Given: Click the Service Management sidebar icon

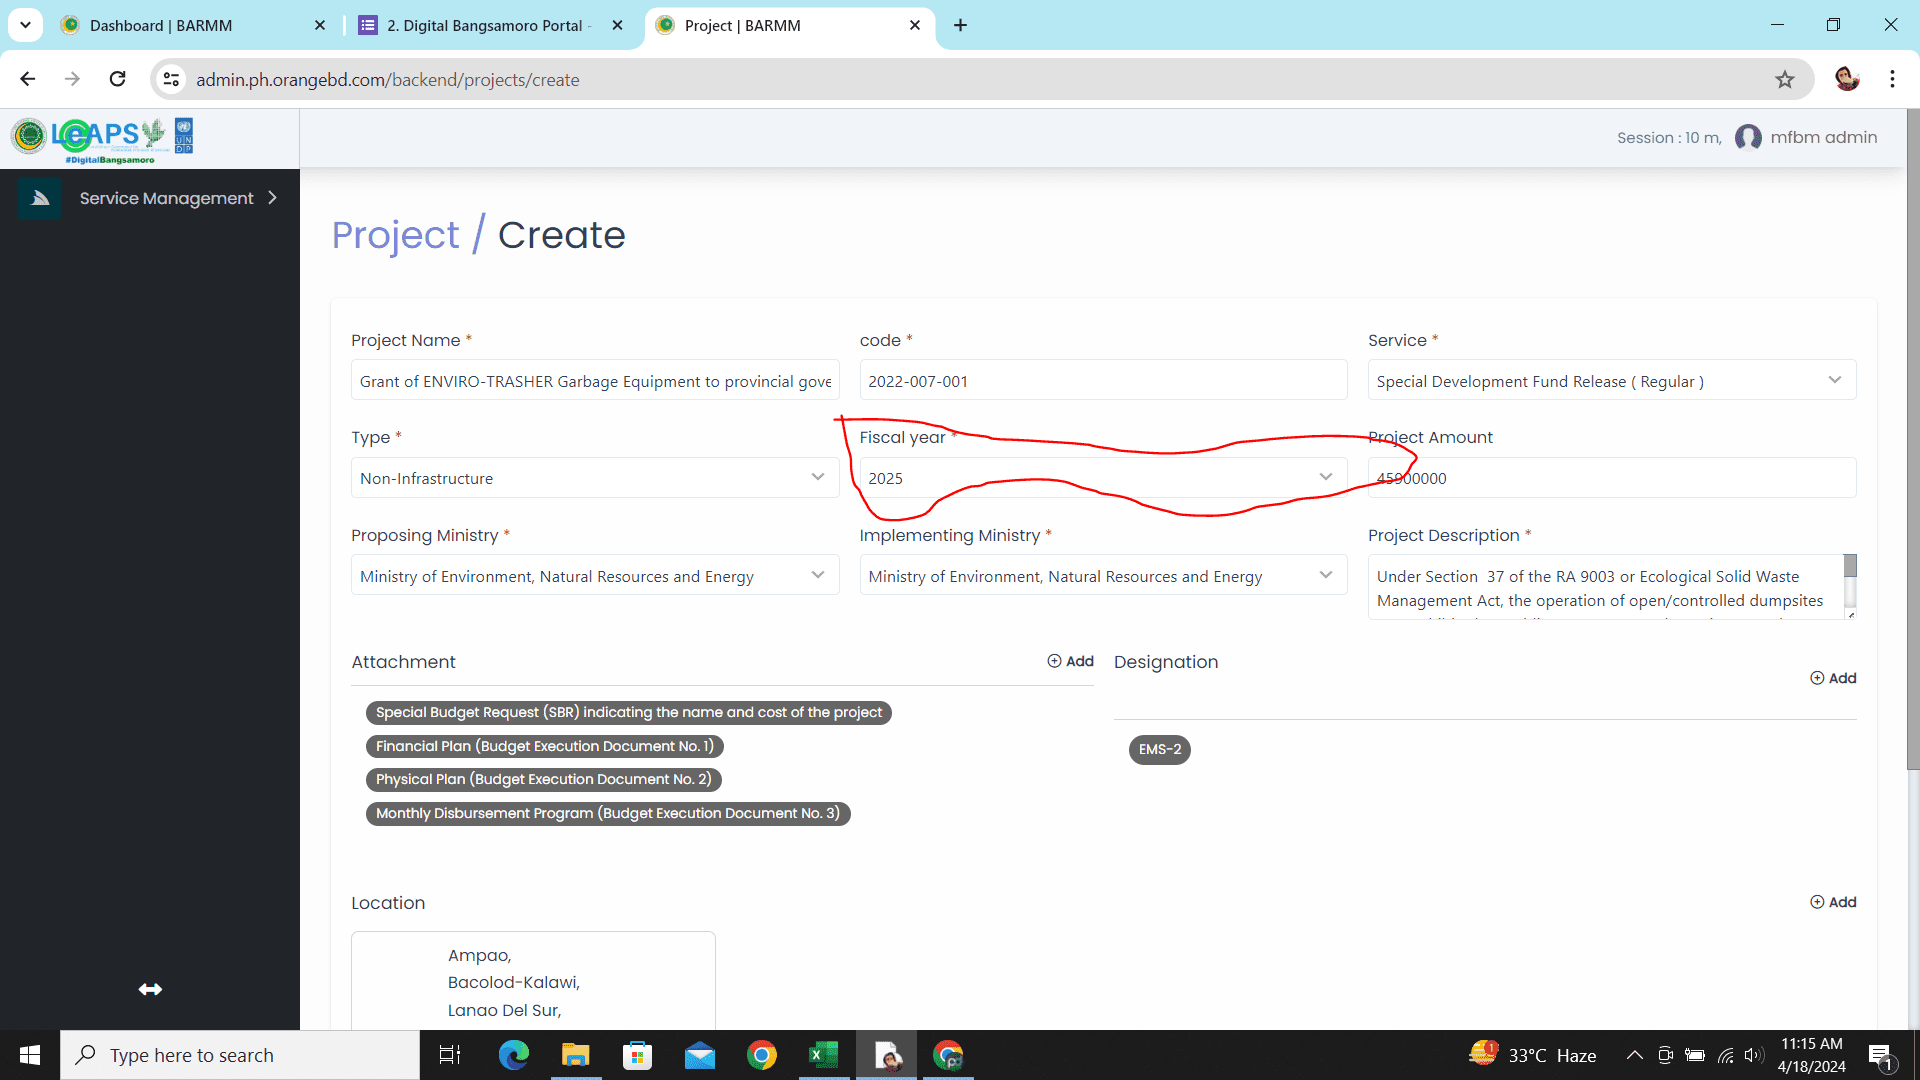Looking at the screenshot, I should pos(40,198).
